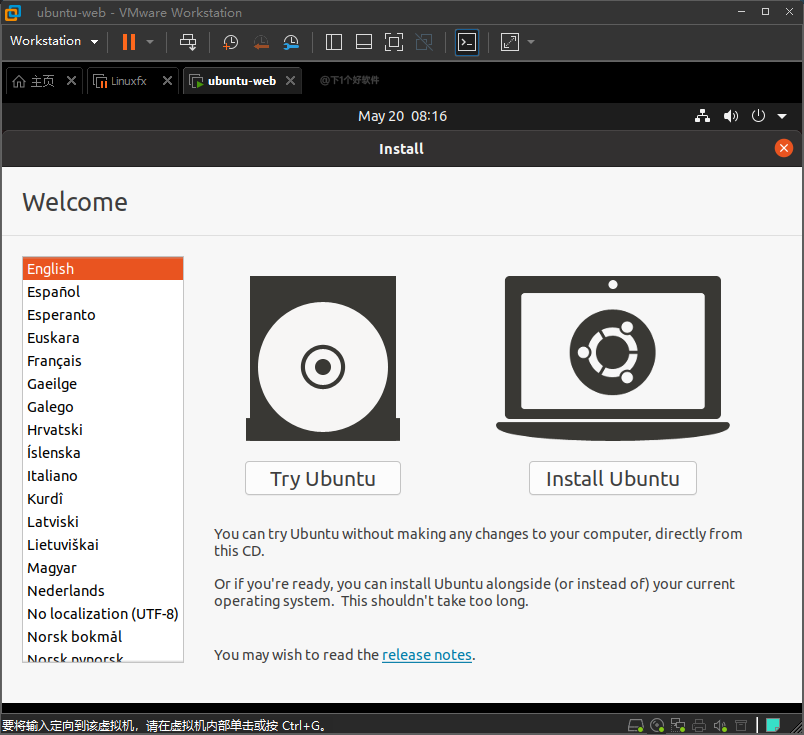Expand the power options dropdown arrow
The height and width of the screenshot is (735, 804).
click(x=150, y=42)
